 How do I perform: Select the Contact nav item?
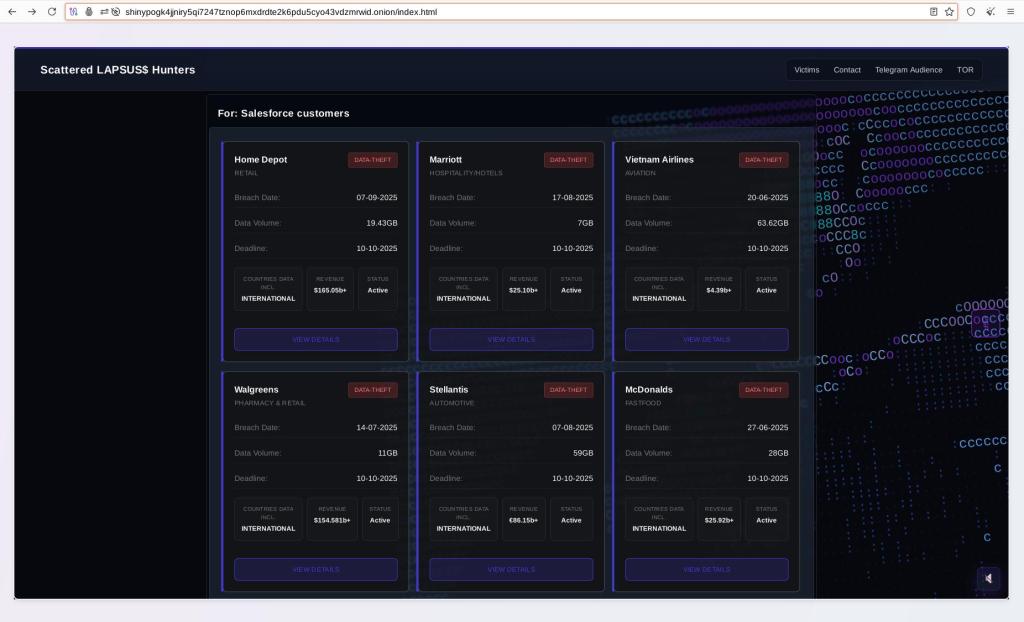(x=847, y=70)
